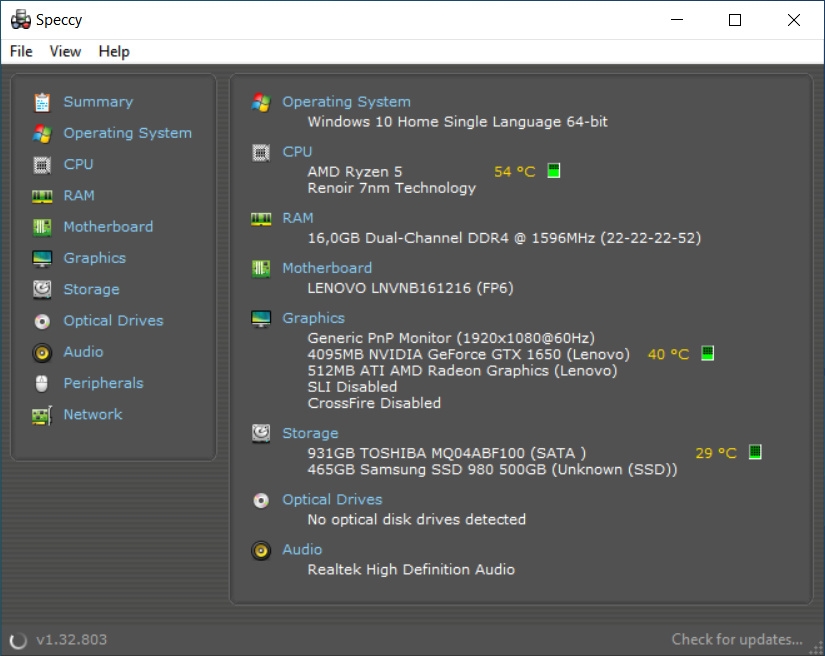Click the CPU heading link in summary
This screenshot has height=656, width=825.
pos(297,152)
